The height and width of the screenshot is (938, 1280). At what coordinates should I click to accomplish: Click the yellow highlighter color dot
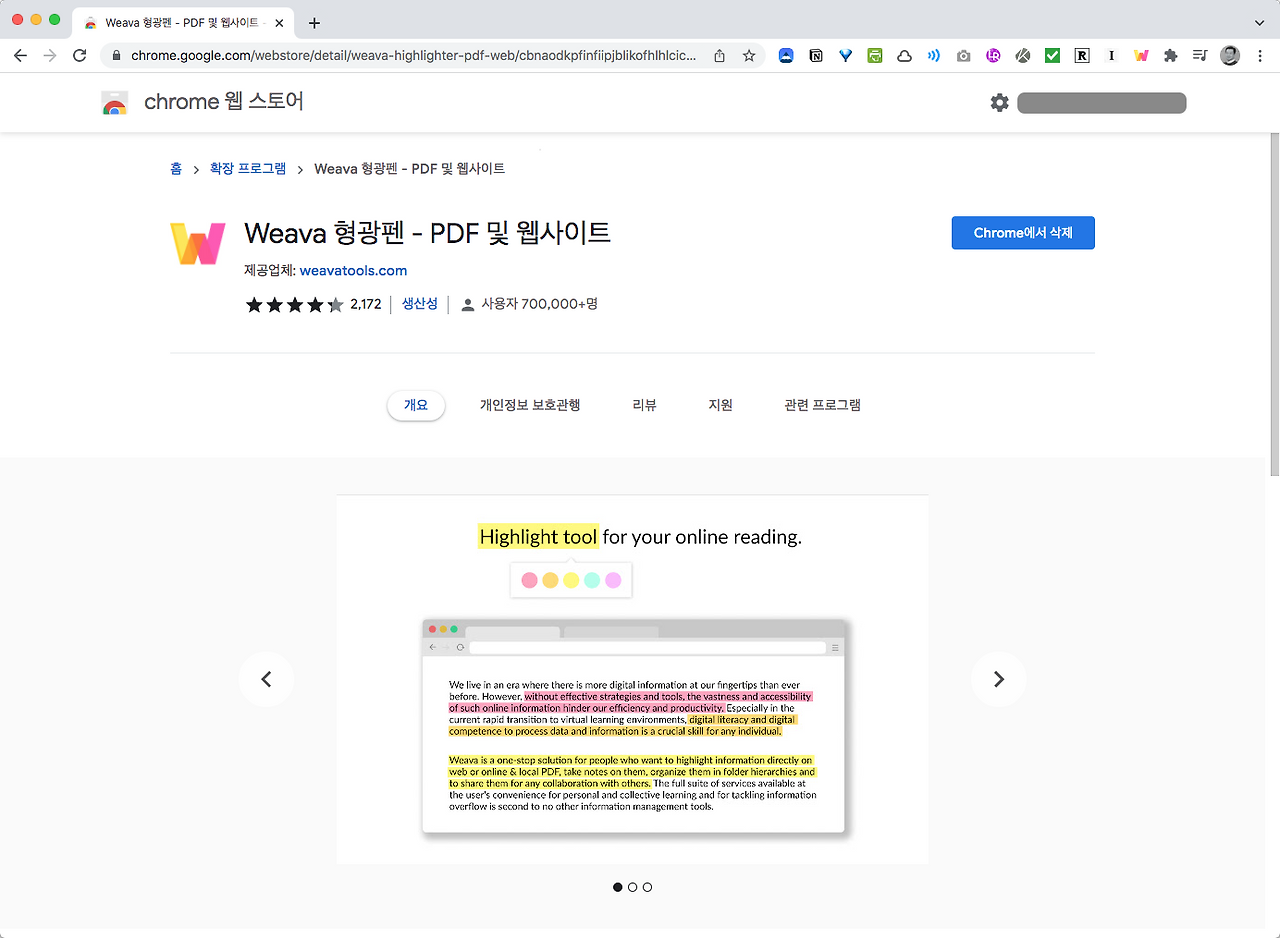(x=571, y=580)
